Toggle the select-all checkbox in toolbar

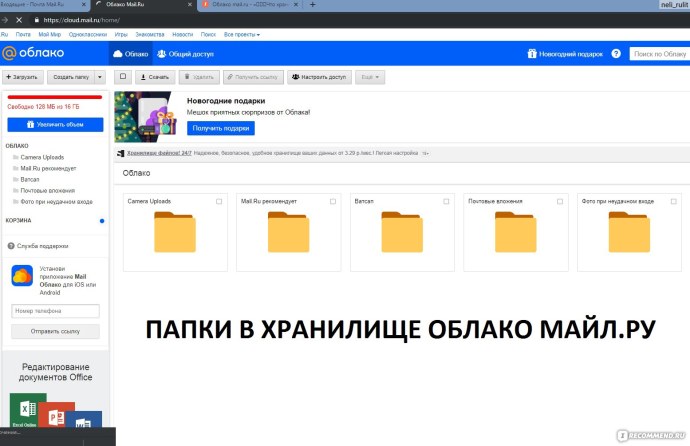pyautogui.click(x=123, y=77)
